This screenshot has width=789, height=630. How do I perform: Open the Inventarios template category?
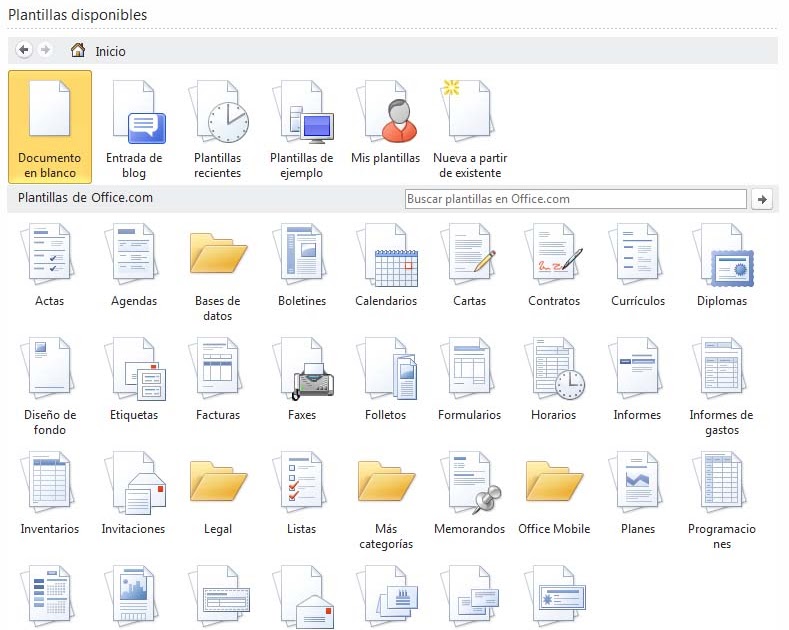[x=50, y=493]
